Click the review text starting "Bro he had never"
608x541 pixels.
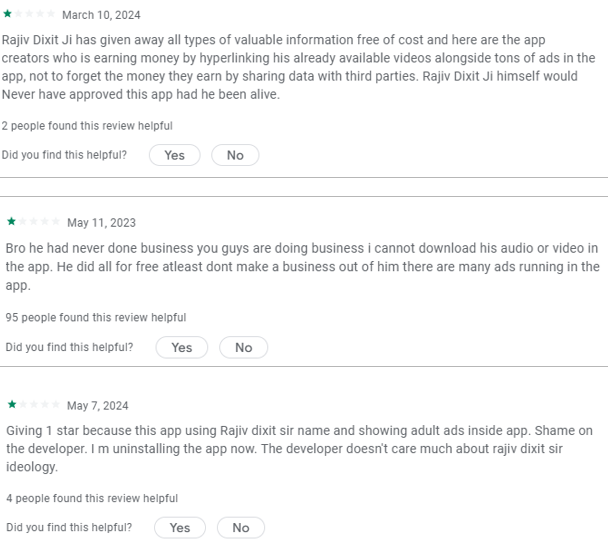coord(302,266)
